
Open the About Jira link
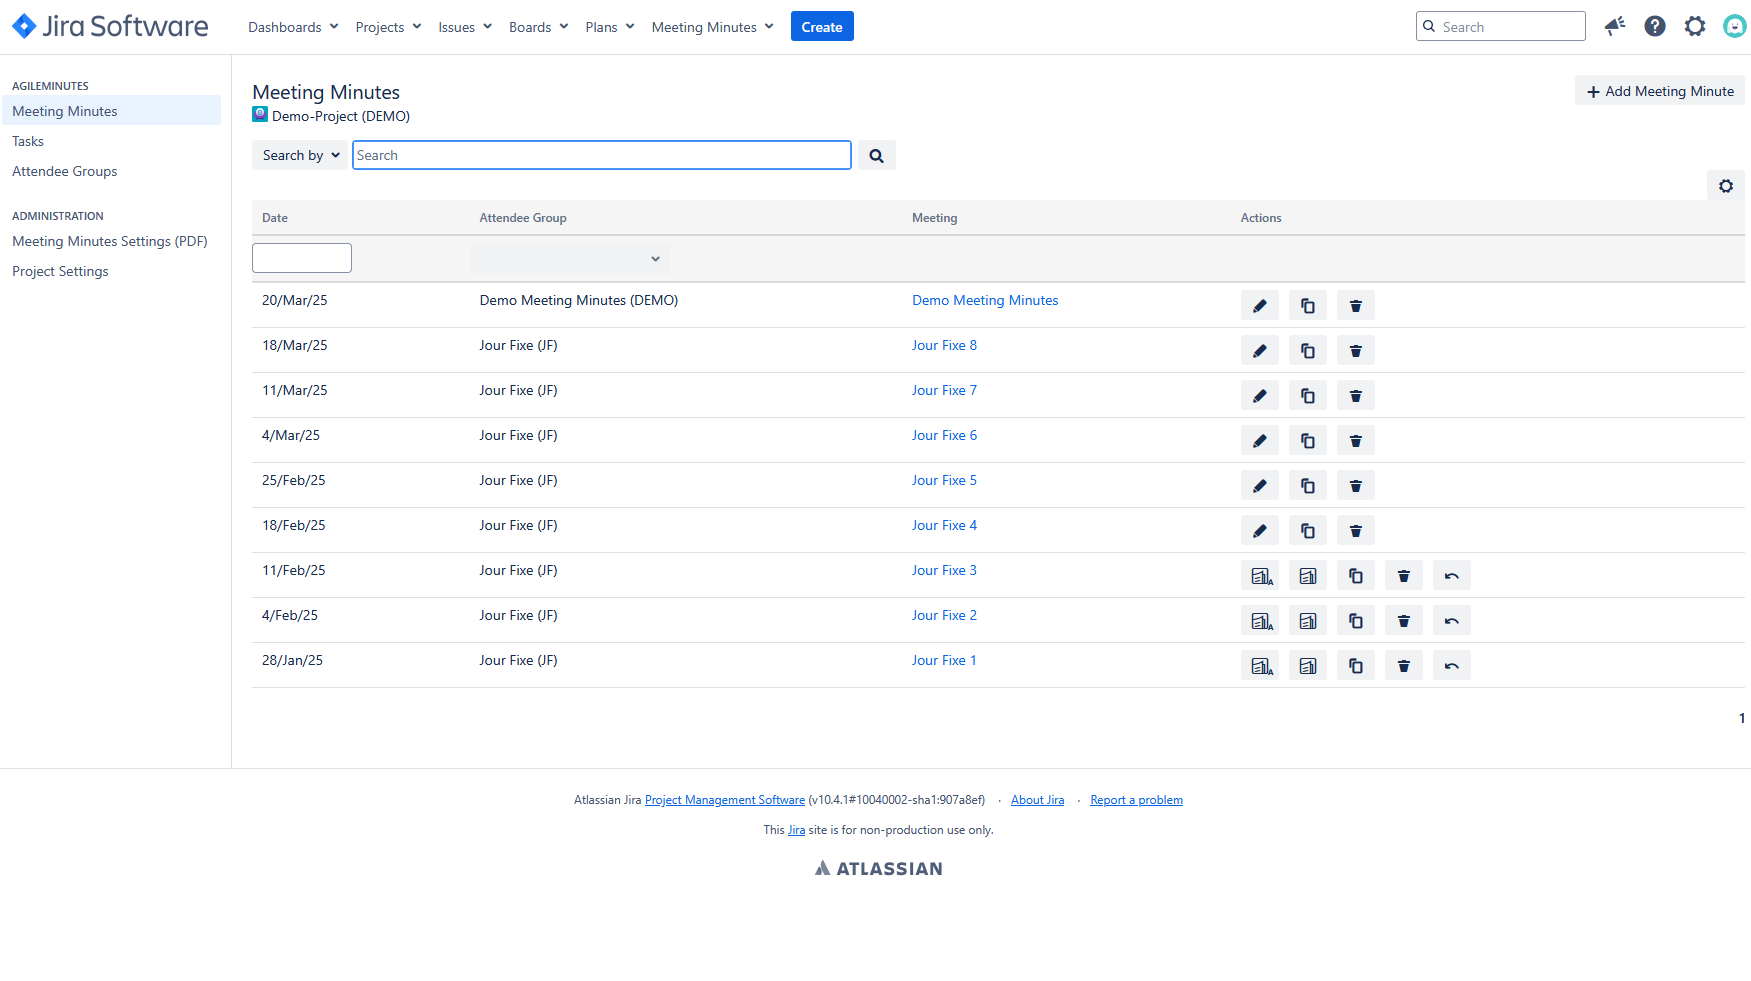(1037, 800)
